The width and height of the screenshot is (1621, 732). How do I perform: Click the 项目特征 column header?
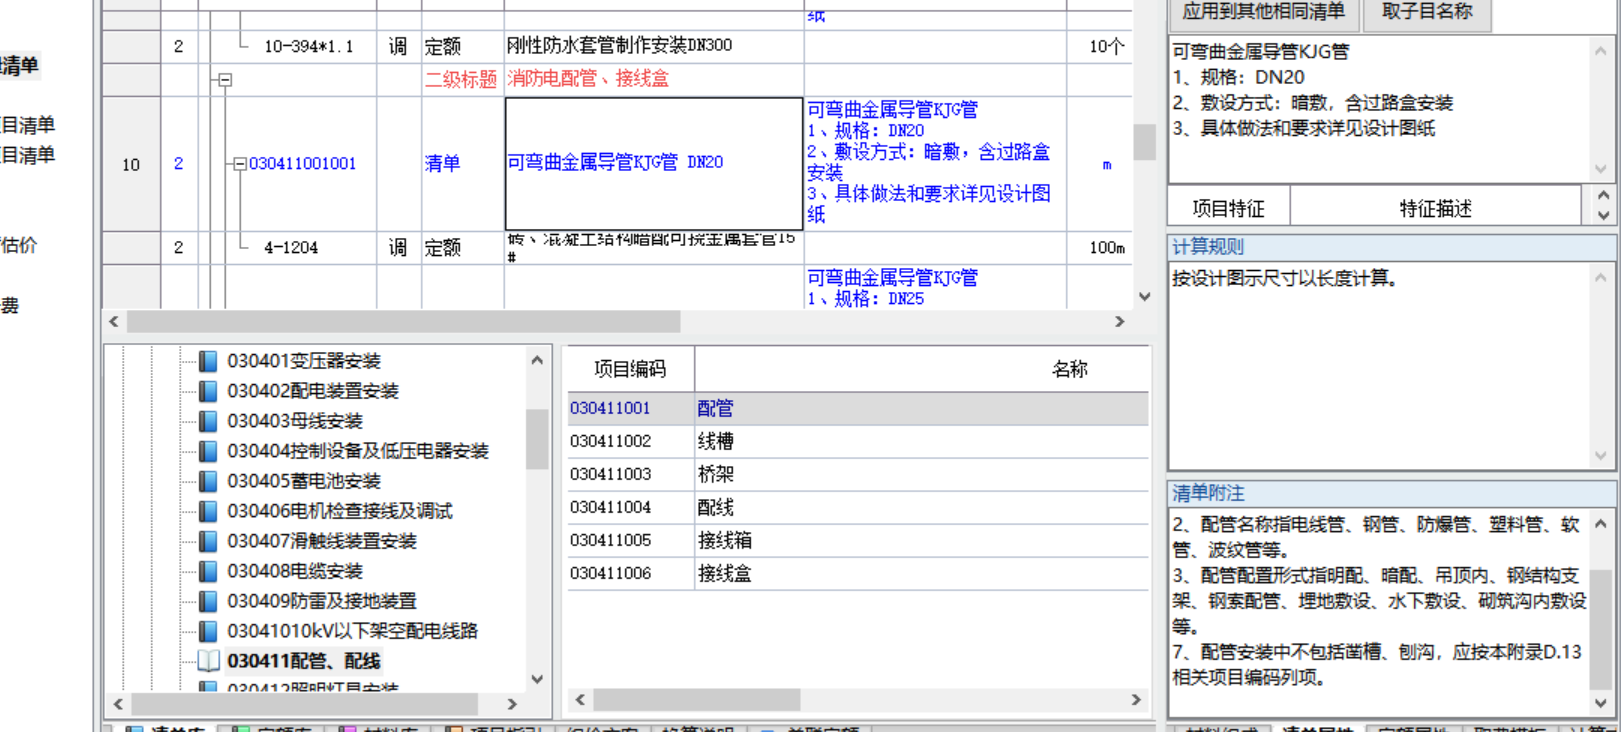(1229, 208)
